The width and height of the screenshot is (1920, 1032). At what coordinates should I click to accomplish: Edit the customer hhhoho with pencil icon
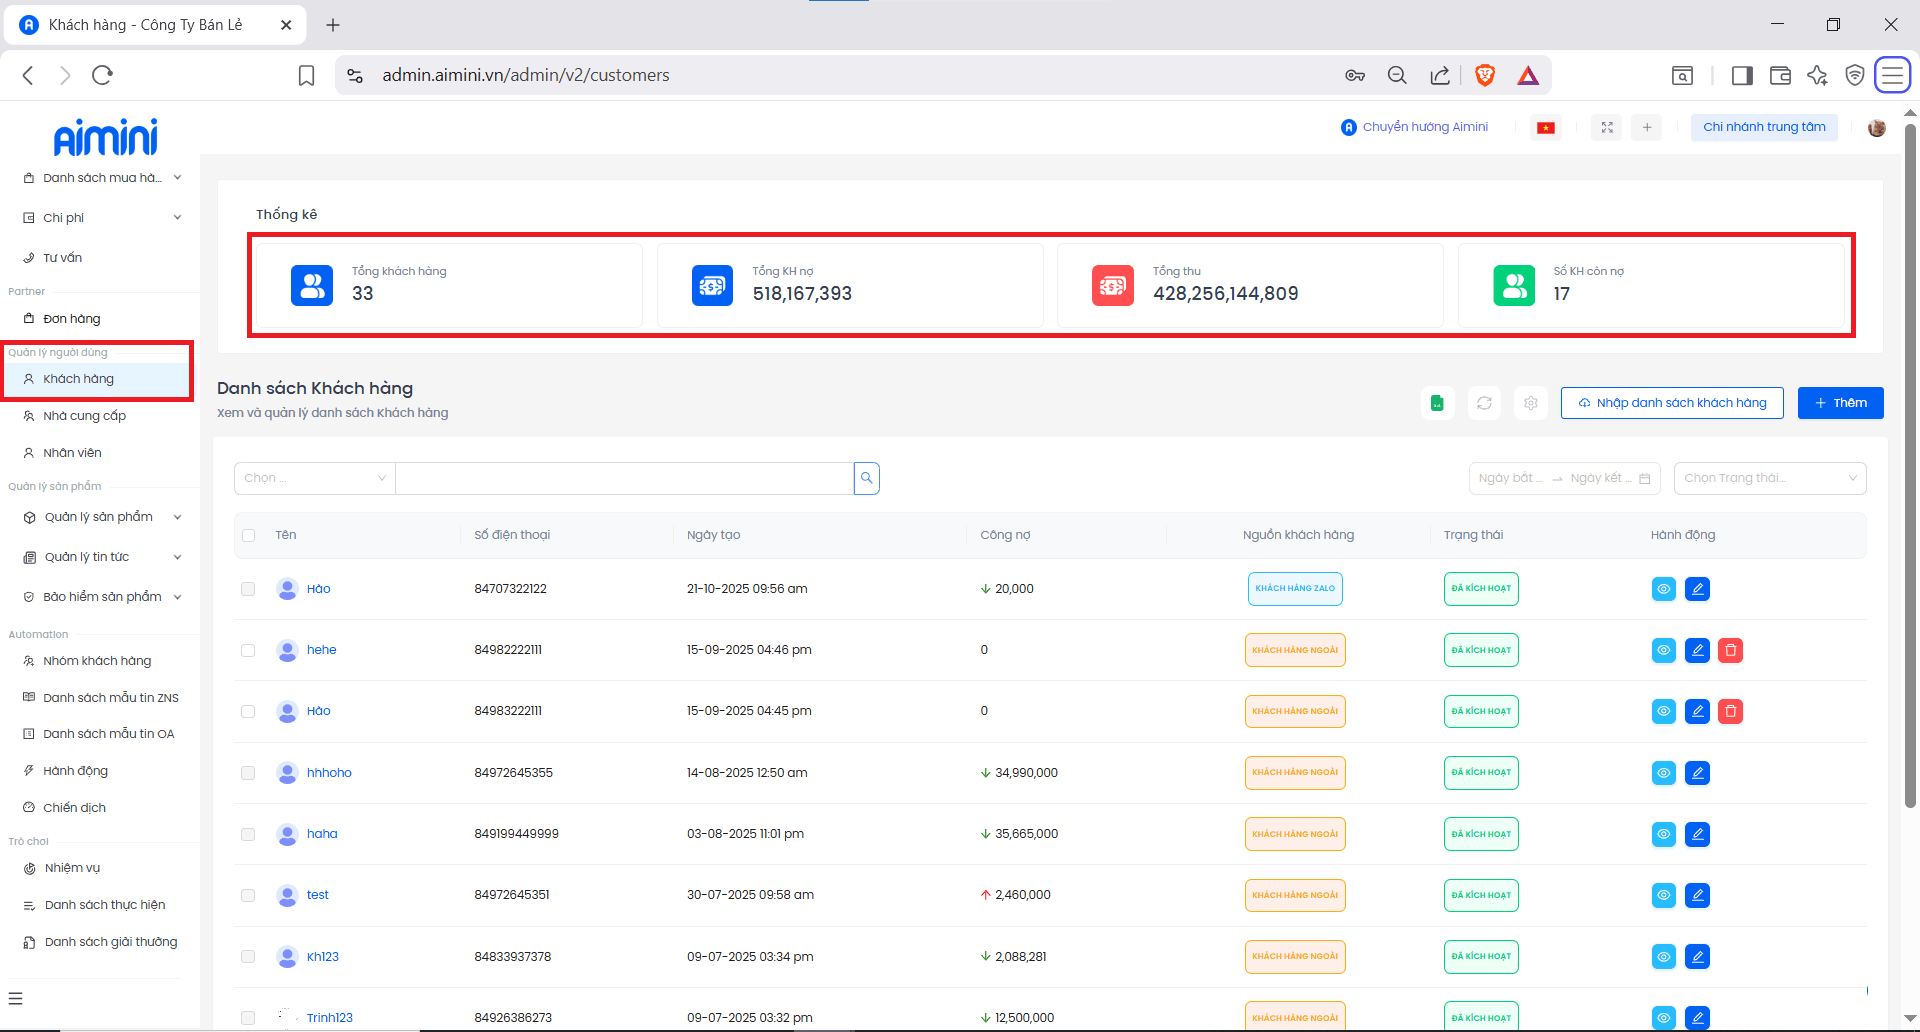point(1697,773)
